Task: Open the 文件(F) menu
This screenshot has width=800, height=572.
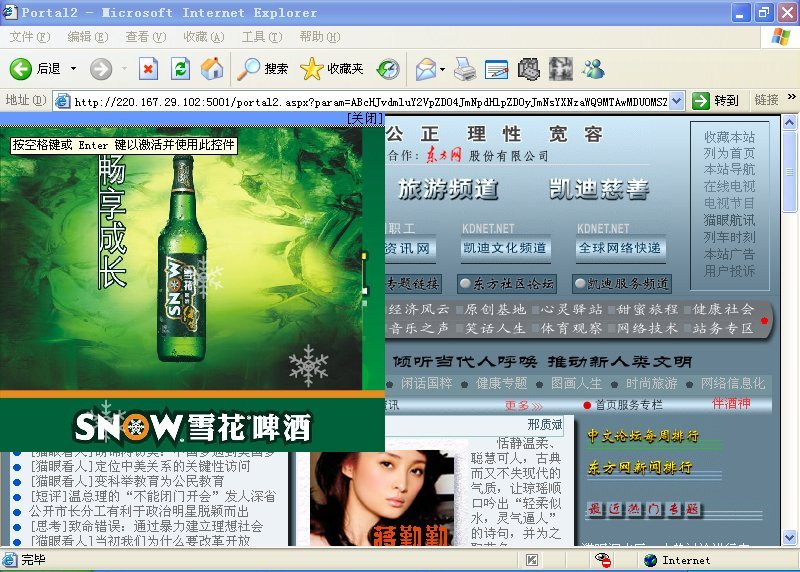Action: point(30,37)
